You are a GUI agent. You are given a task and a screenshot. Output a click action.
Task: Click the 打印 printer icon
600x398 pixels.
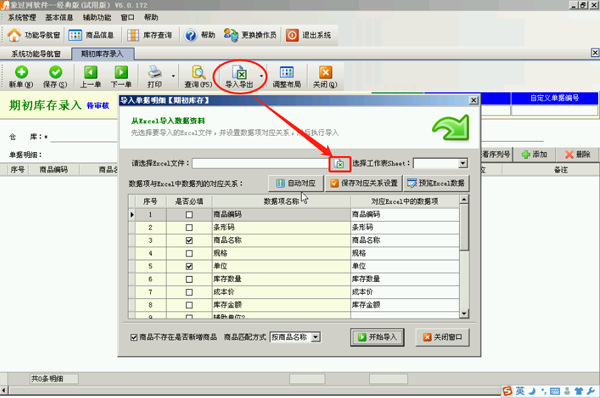155,72
